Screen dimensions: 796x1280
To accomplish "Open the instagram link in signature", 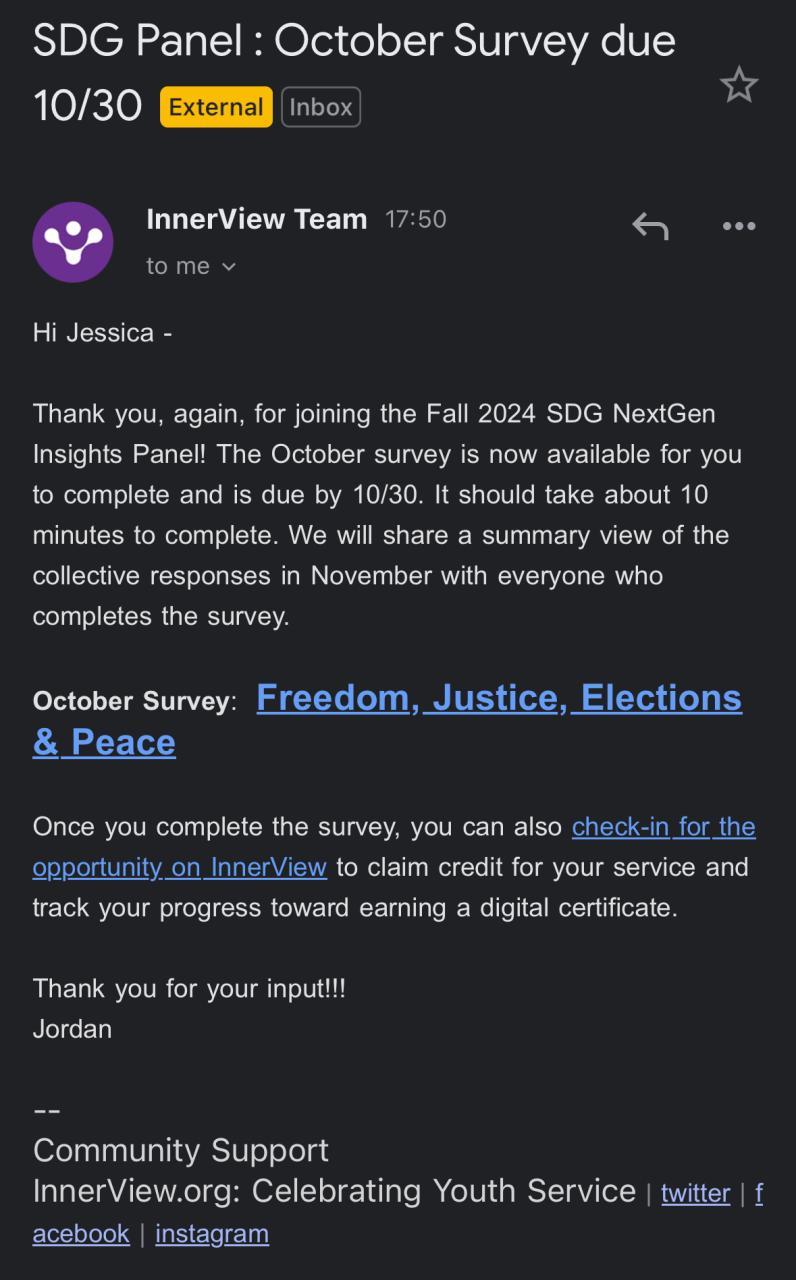I will tap(212, 1233).
